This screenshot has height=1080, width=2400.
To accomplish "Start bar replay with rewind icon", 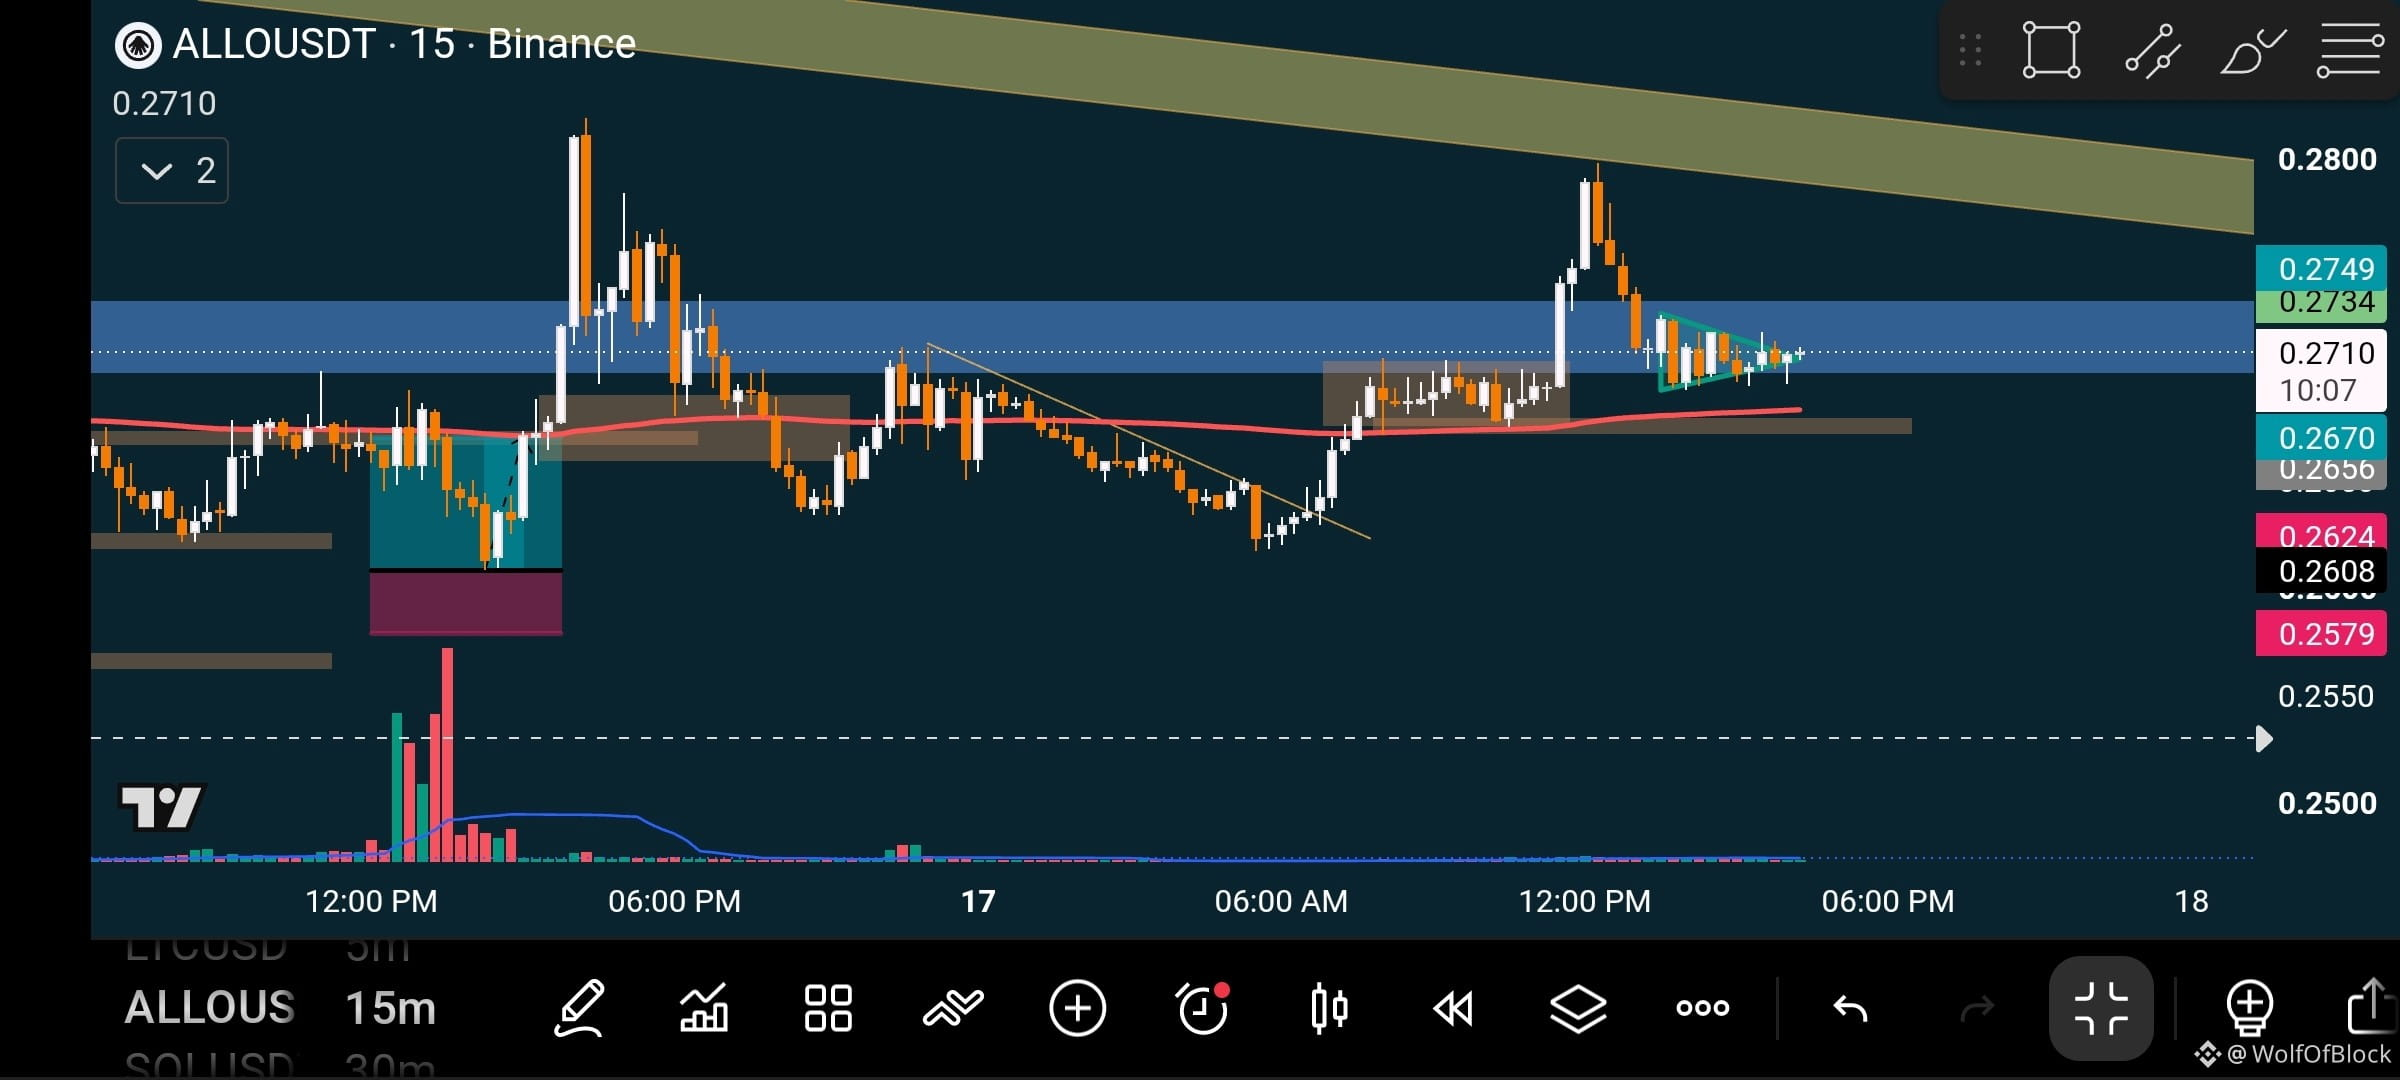I will click(1453, 1008).
